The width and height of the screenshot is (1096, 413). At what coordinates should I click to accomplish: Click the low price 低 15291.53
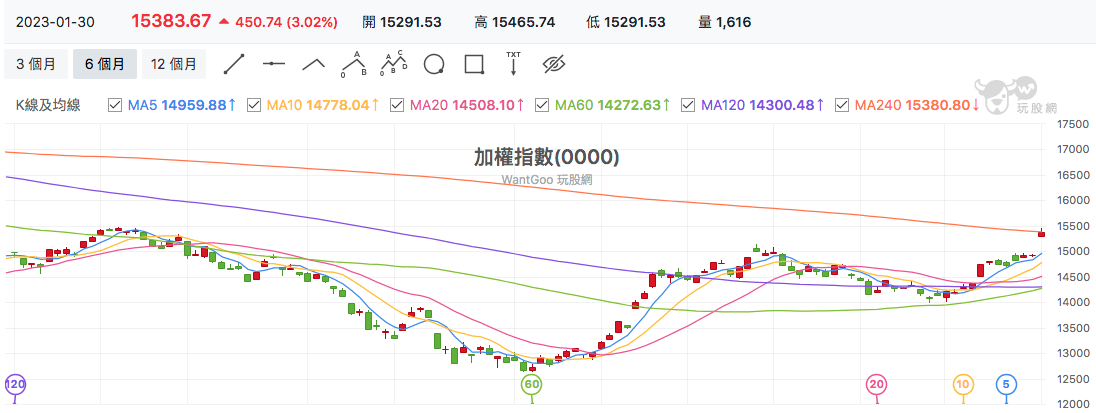[x=626, y=22]
